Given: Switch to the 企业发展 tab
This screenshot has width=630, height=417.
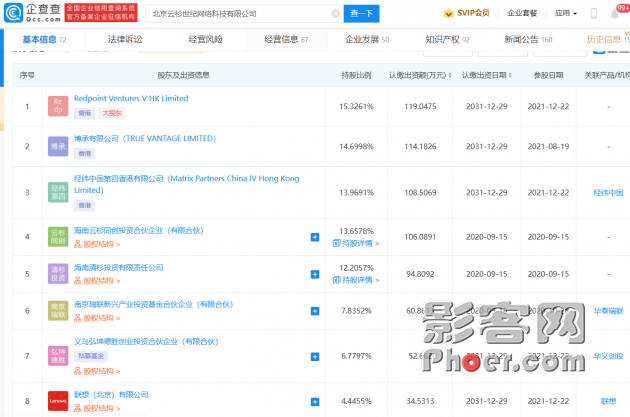Looking at the screenshot, I should pos(367,39).
